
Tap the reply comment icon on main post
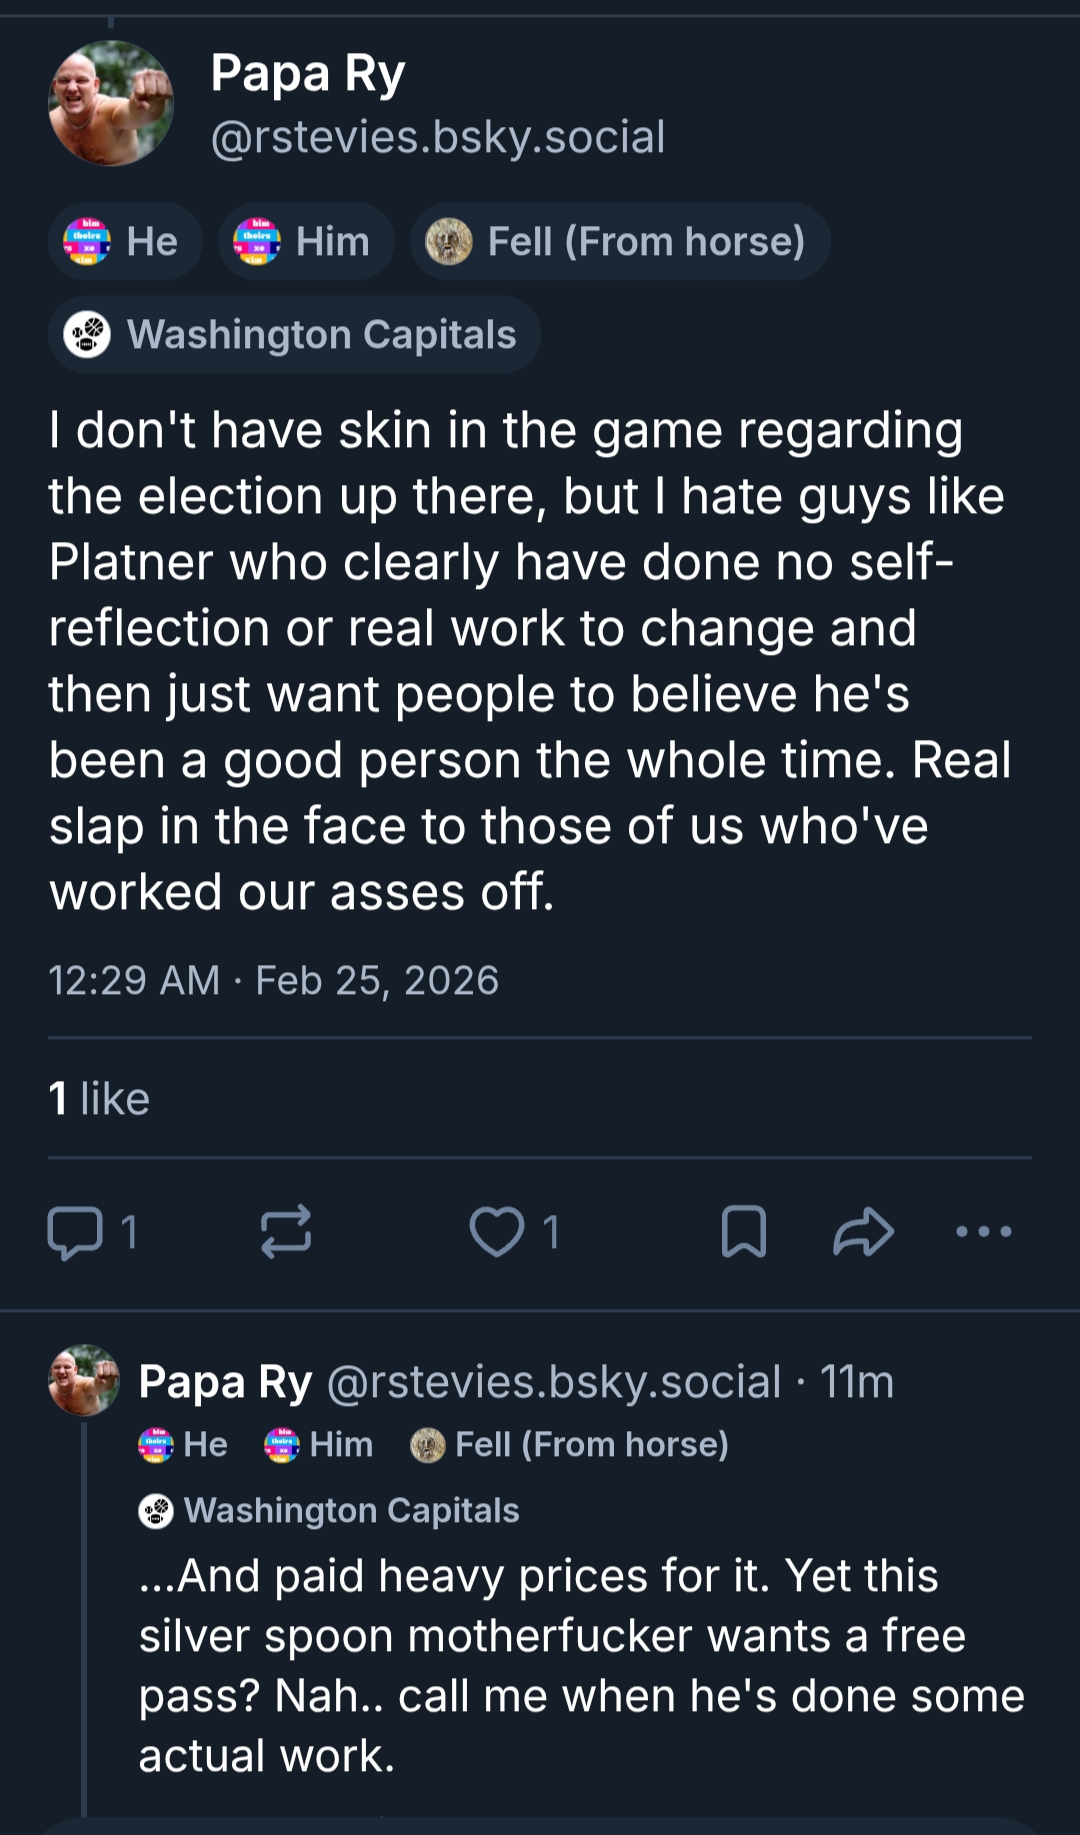76,1232
